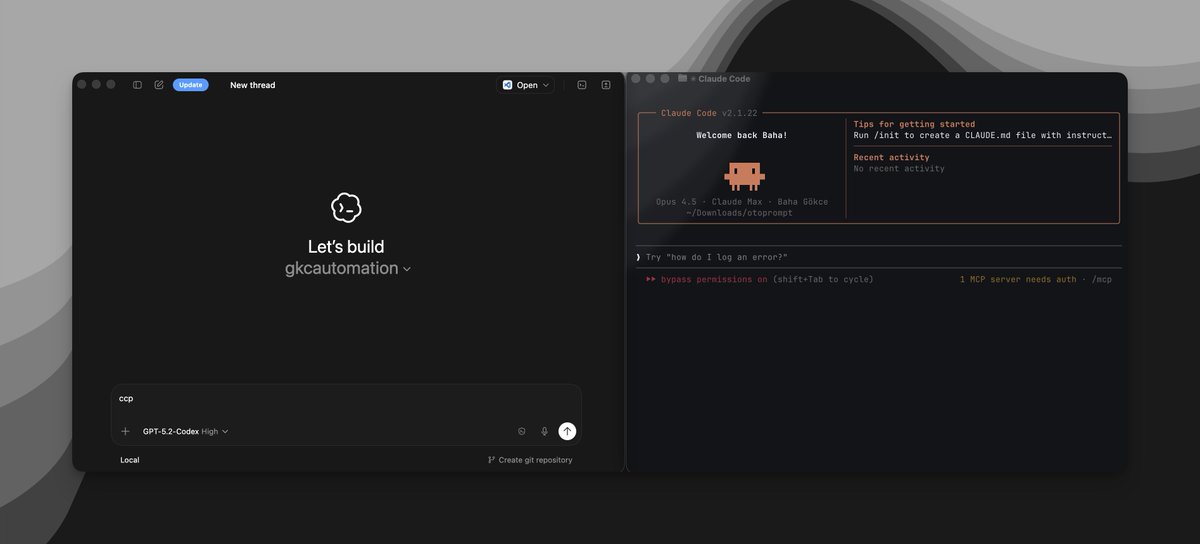Click the Tips for getting started heading
The image size is (1200, 544).
[914, 124]
